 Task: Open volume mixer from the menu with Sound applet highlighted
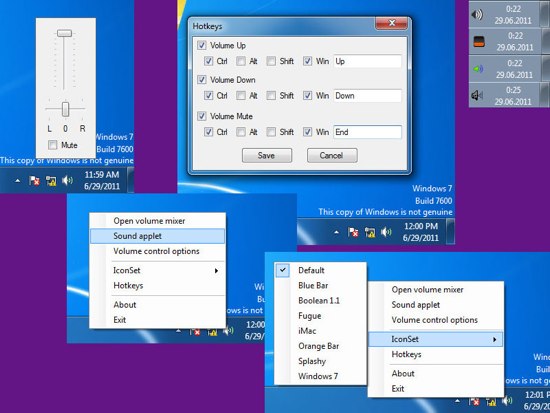tap(157, 221)
